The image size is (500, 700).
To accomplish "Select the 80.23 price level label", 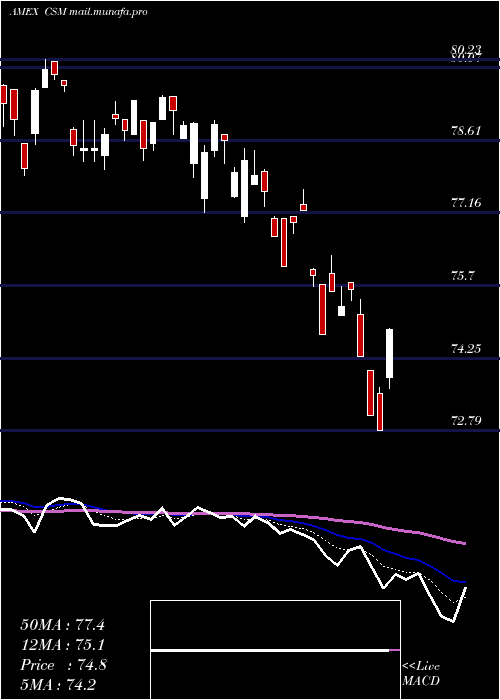I will click(x=467, y=50).
